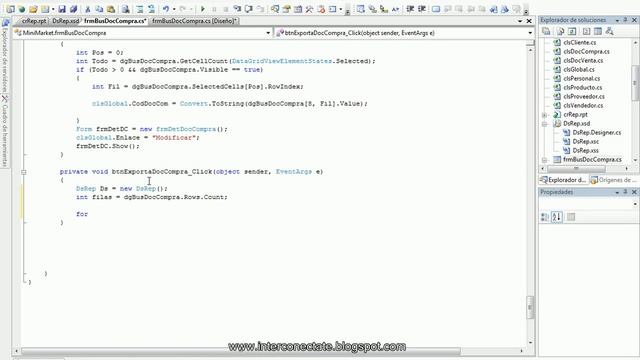This screenshot has width=640, height=360.
Task: Pin the Propiedades panel
Action: click(625, 191)
